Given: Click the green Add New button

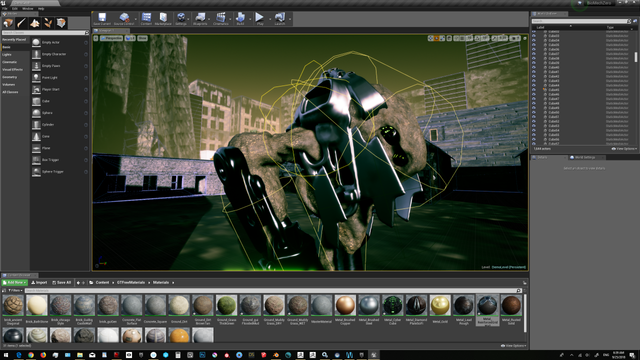Looking at the screenshot, I should pyautogui.click(x=15, y=282).
